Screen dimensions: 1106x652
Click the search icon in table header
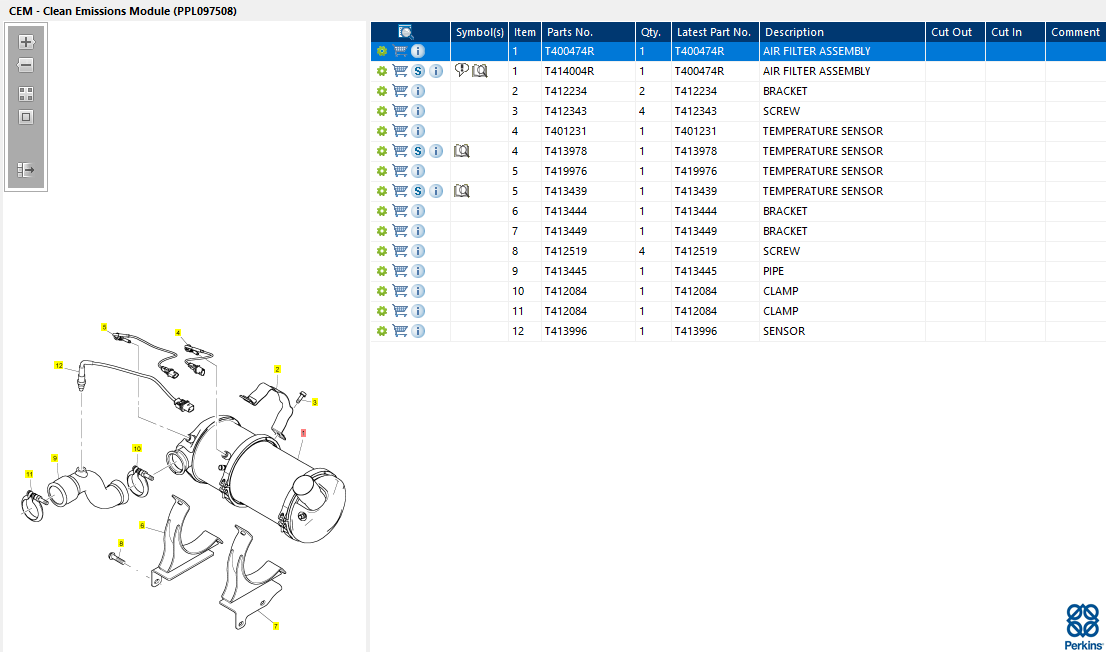coord(406,32)
